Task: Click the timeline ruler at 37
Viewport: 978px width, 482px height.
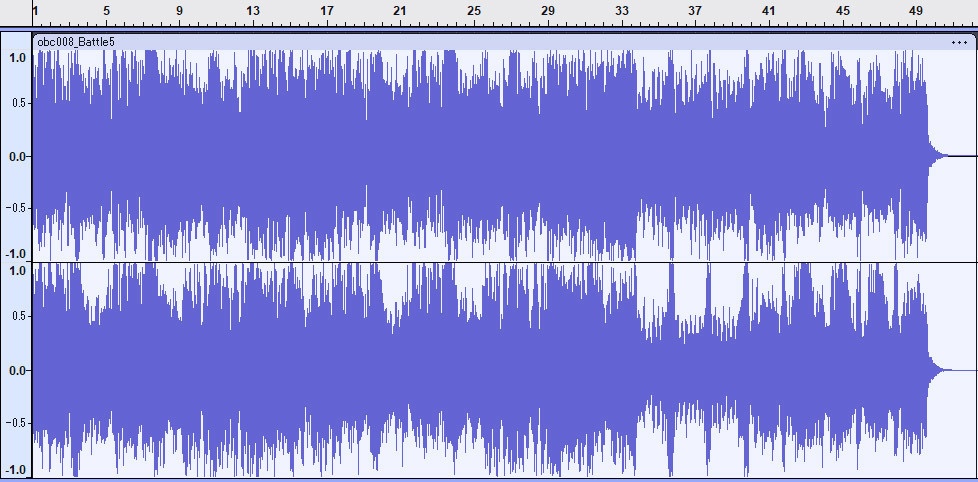Action: (x=695, y=11)
